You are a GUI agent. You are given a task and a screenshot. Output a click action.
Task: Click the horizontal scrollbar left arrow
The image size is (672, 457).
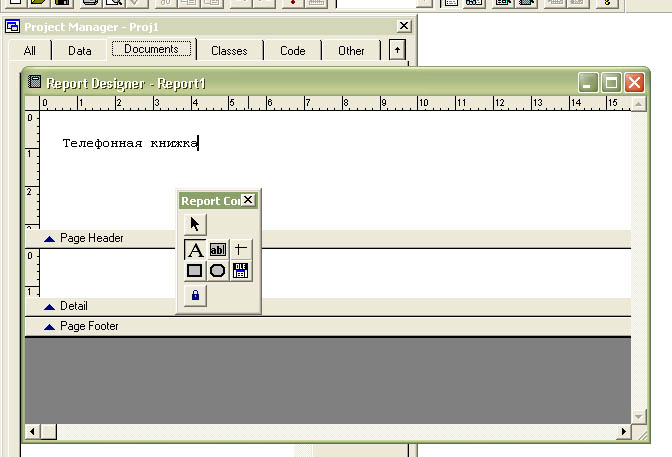pos(33,432)
